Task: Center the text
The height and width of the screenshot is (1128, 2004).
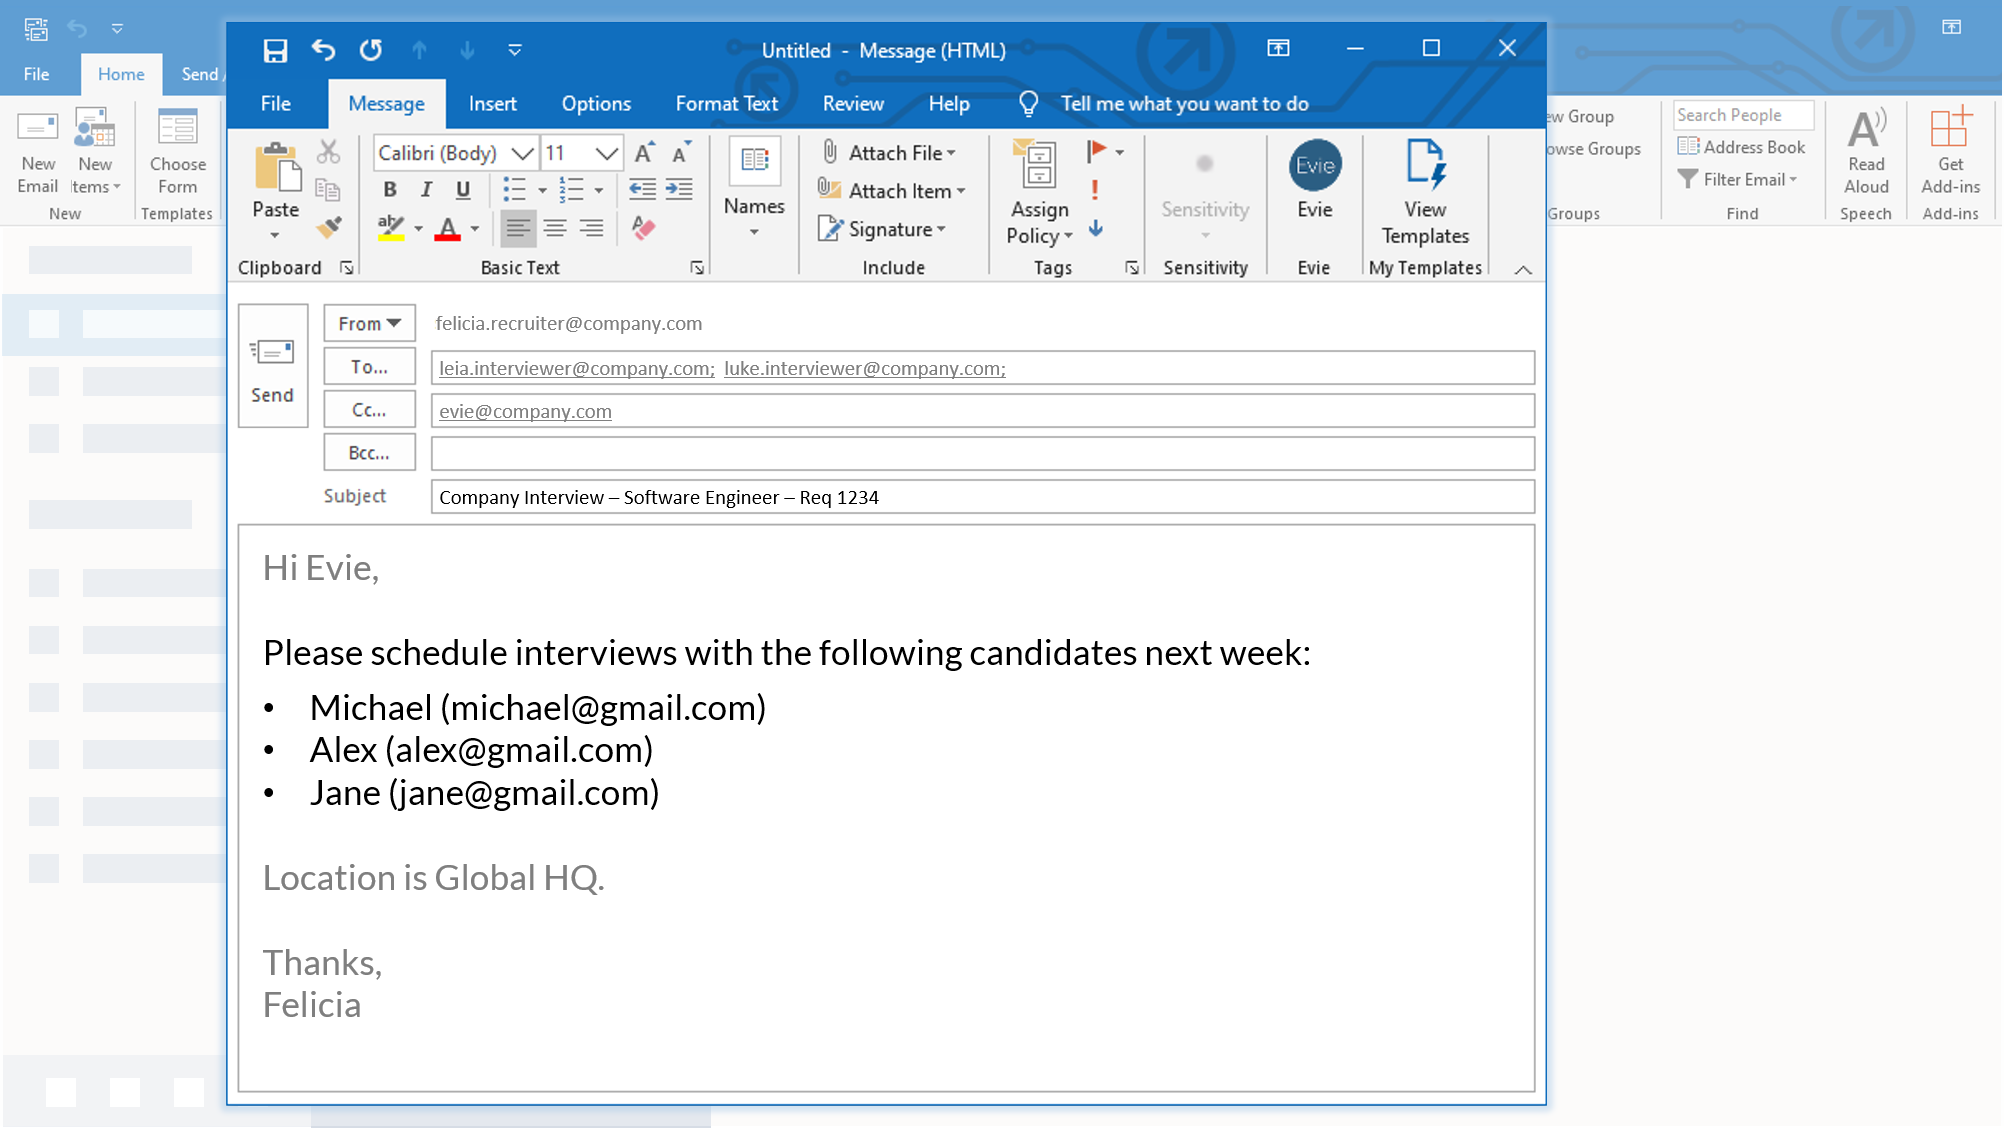Action: point(555,229)
